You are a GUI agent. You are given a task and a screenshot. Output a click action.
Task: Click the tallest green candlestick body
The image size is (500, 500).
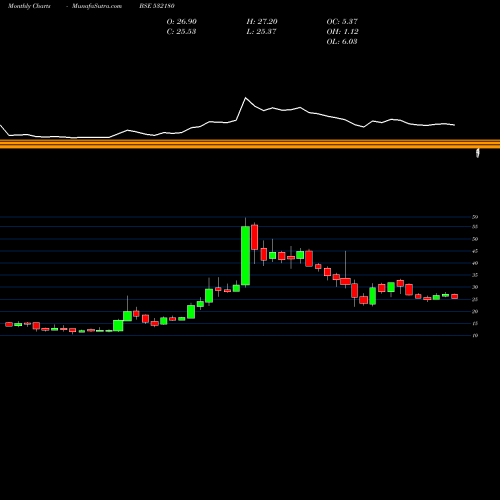tap(245, 256)
